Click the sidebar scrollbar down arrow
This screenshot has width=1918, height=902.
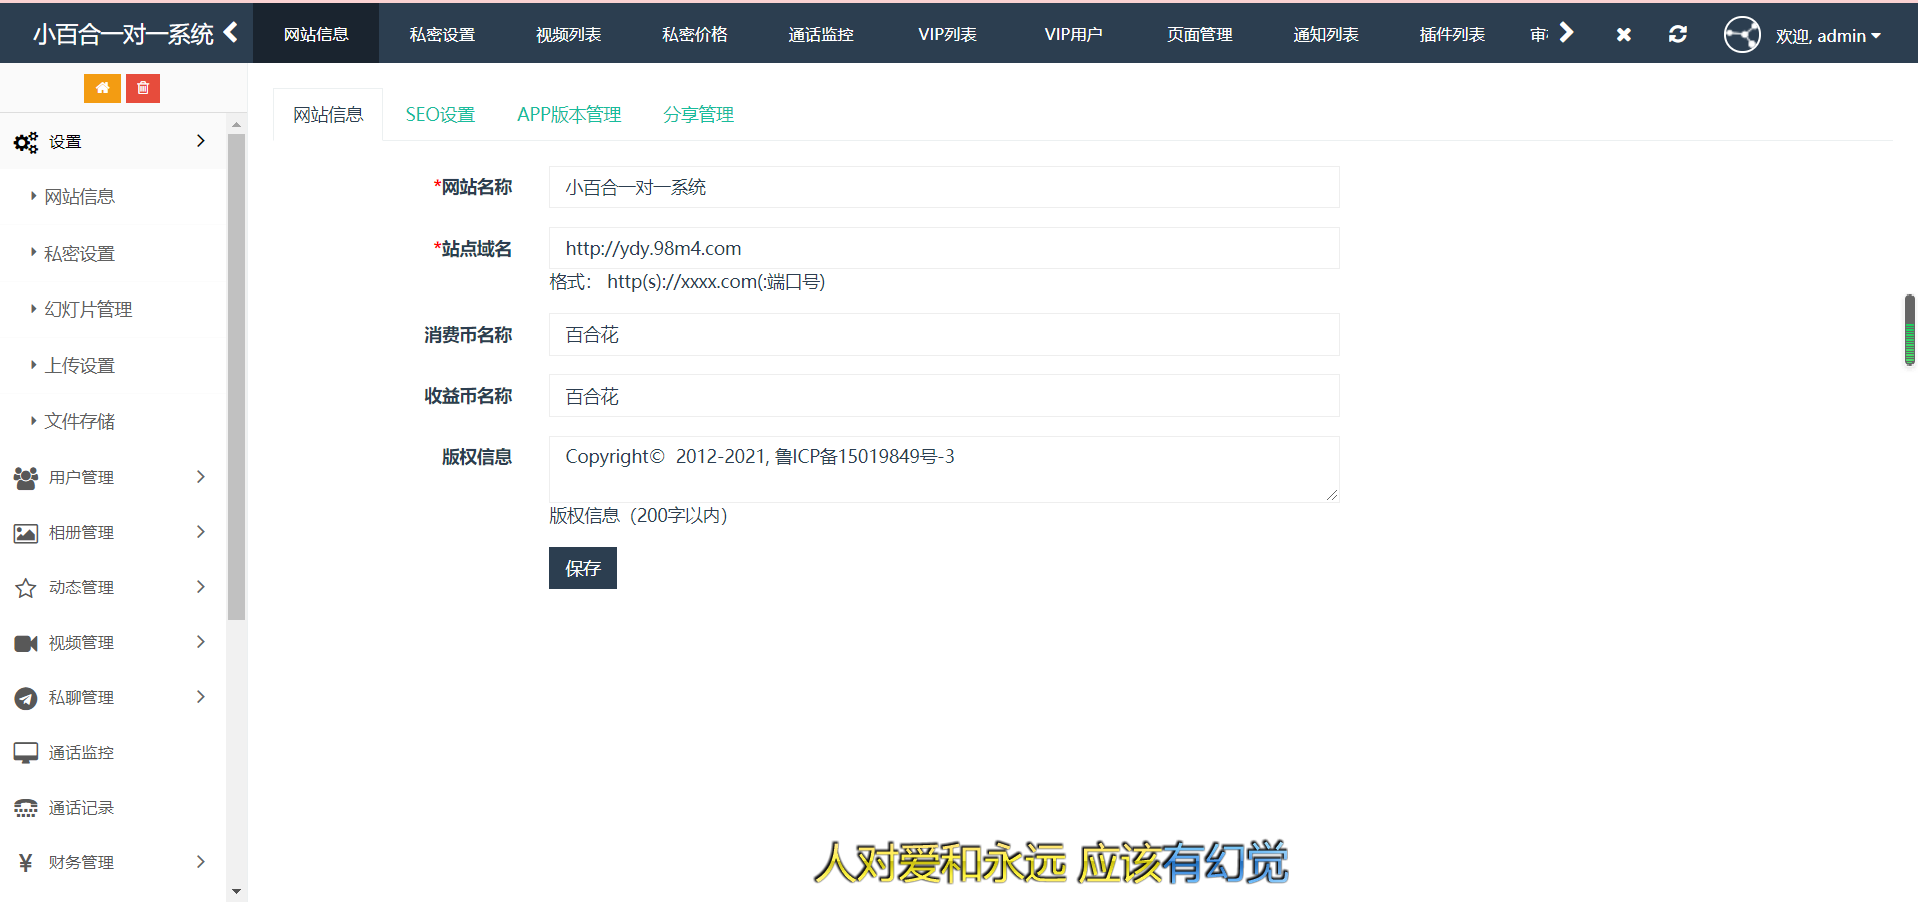pos(236,891)
